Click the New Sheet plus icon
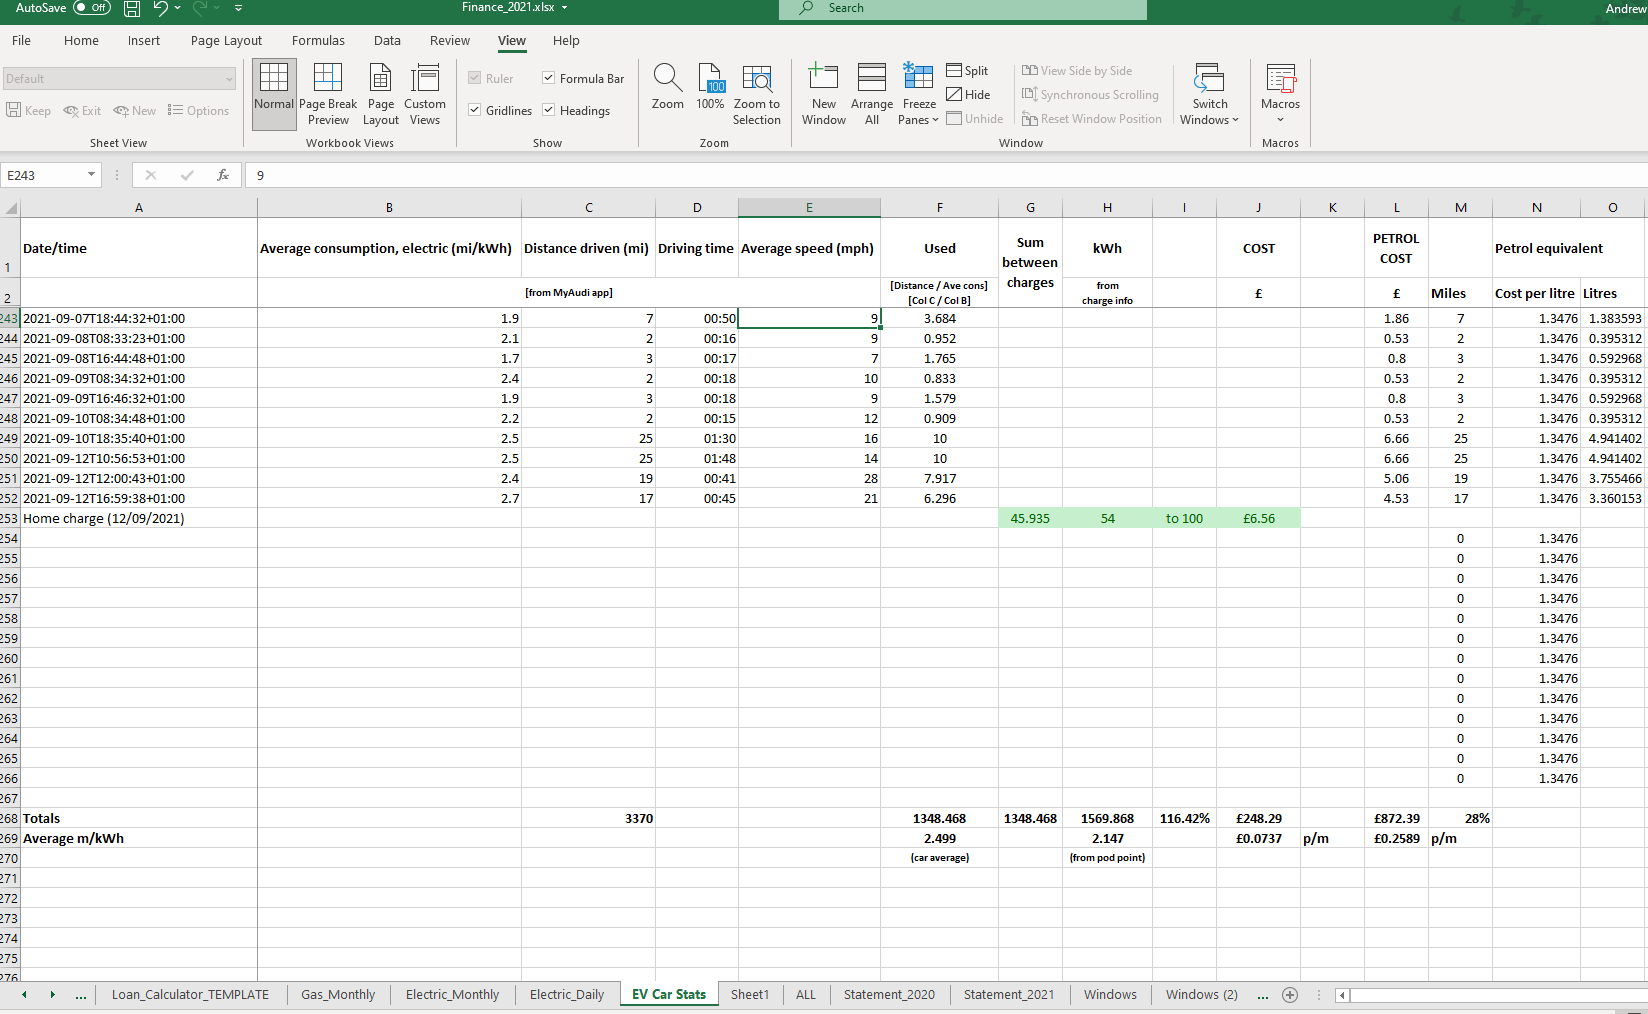 (1290, 995)
